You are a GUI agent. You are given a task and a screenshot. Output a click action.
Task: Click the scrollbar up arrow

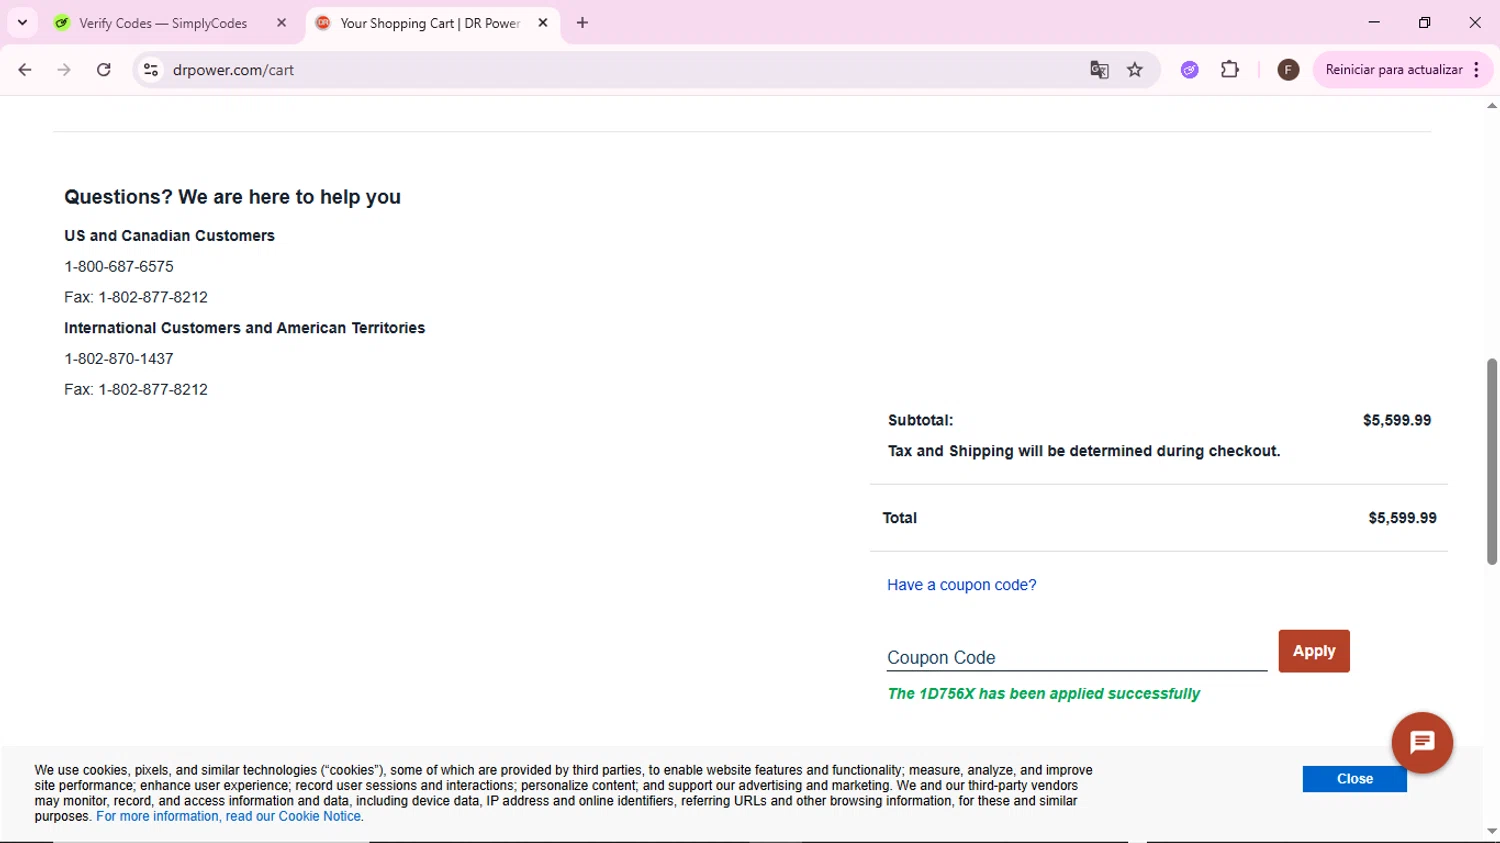coord(1492,105)
